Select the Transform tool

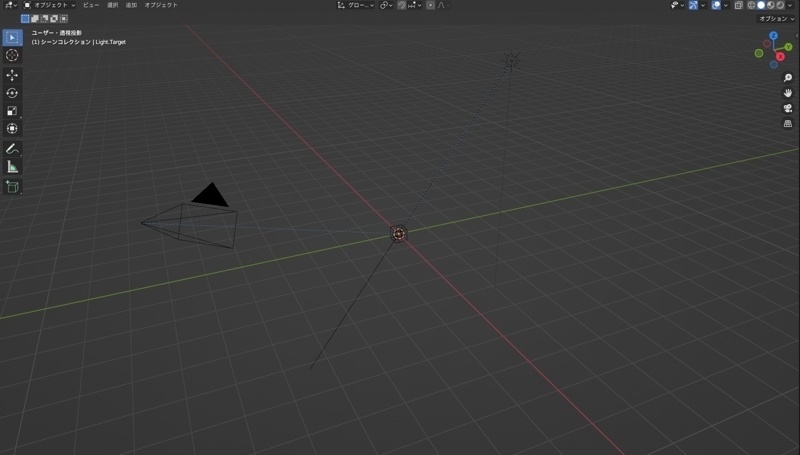pyautogui.click(x=12, y=129)
